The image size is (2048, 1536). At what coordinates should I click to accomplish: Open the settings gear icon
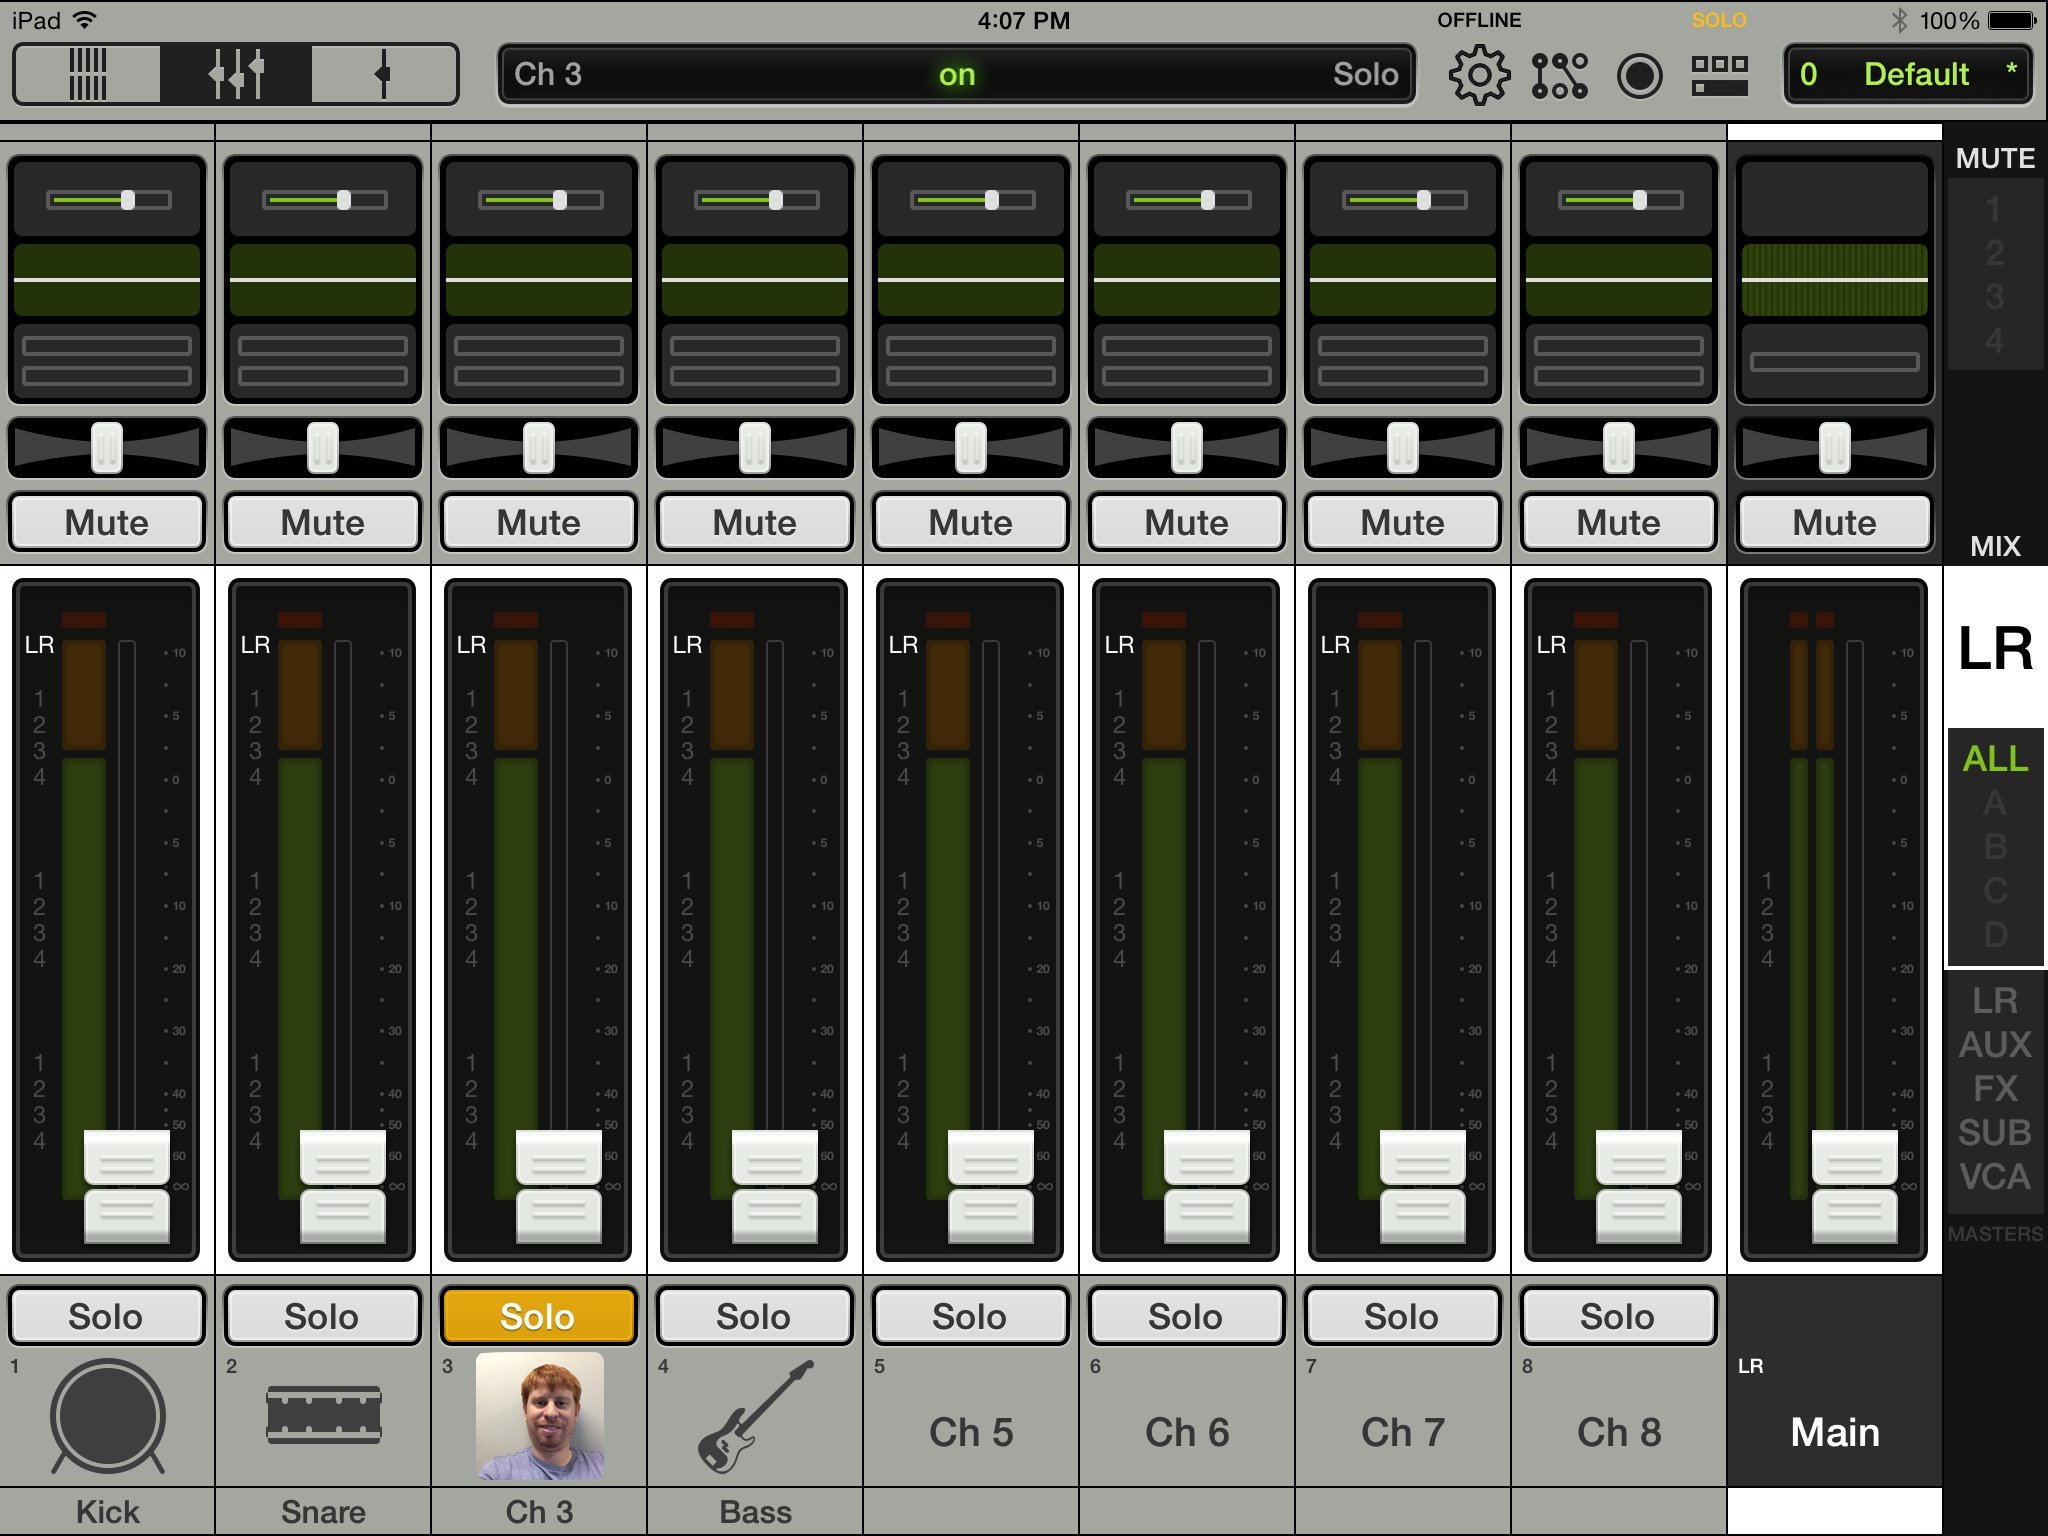1478,75
